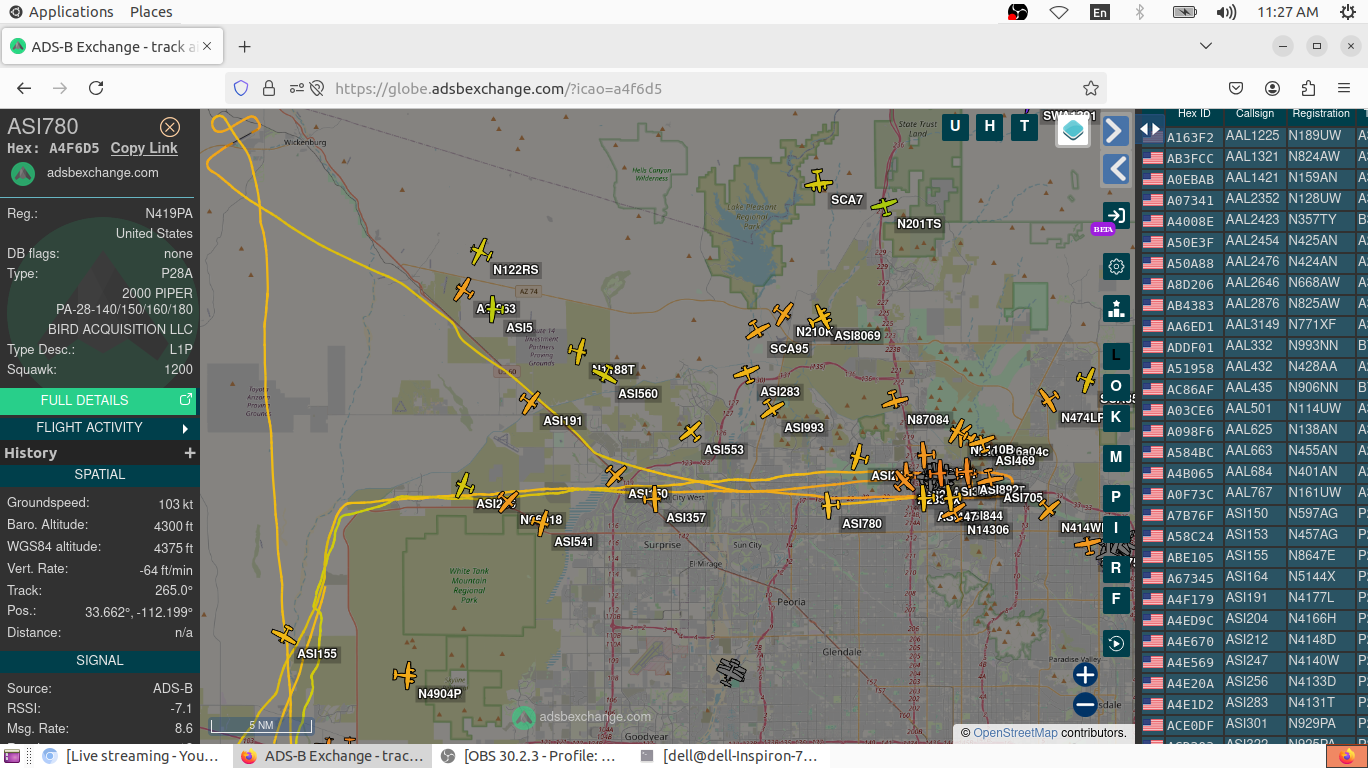Click the ASI553 aircraft marker
1368x768 pixels.
click(x=690, y=432)
